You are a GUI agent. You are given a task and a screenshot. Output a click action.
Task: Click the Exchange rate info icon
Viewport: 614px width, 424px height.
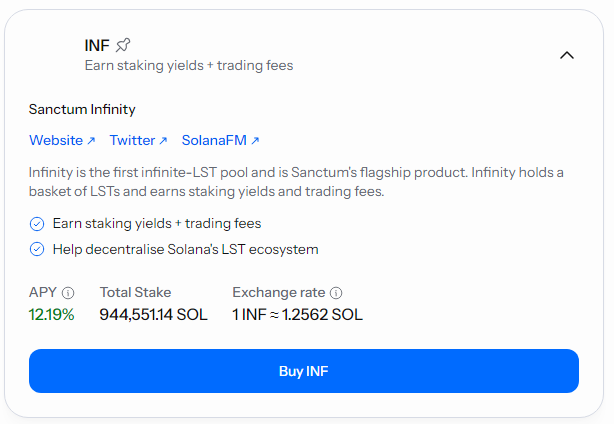(336, 293)
